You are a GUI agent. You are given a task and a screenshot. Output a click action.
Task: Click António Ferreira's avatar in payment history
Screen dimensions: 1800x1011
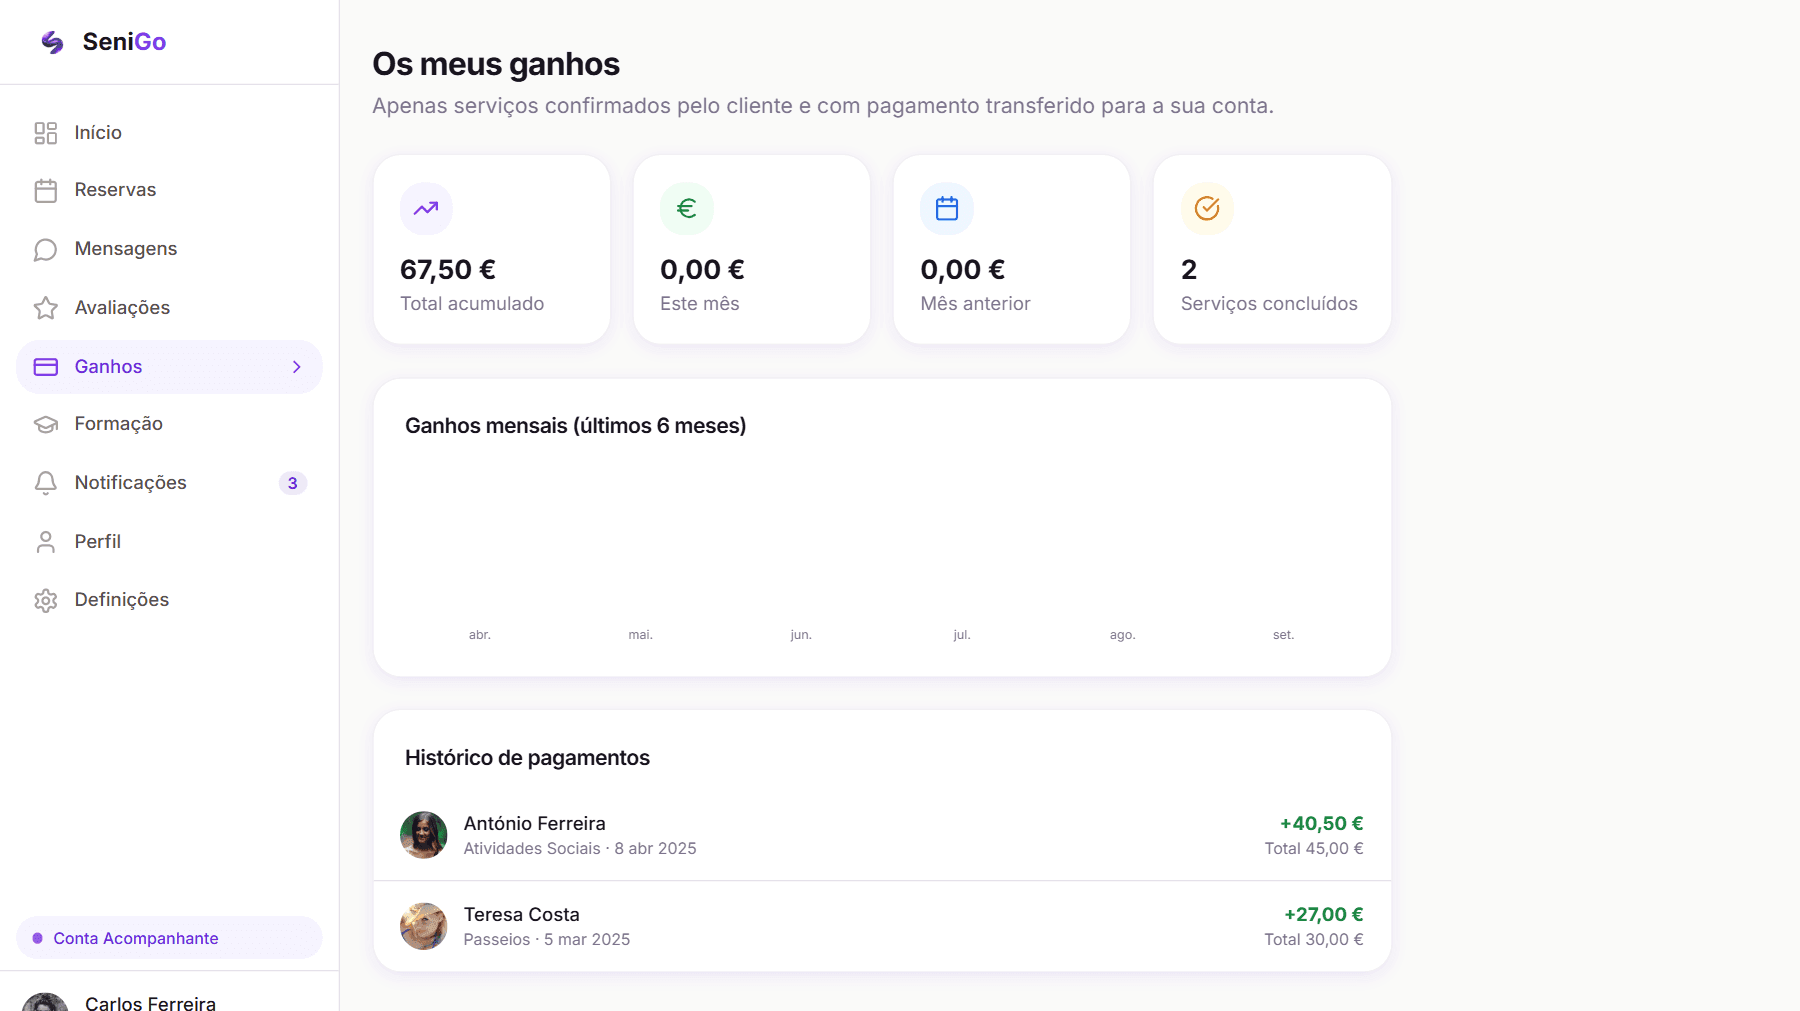point(424,835)
